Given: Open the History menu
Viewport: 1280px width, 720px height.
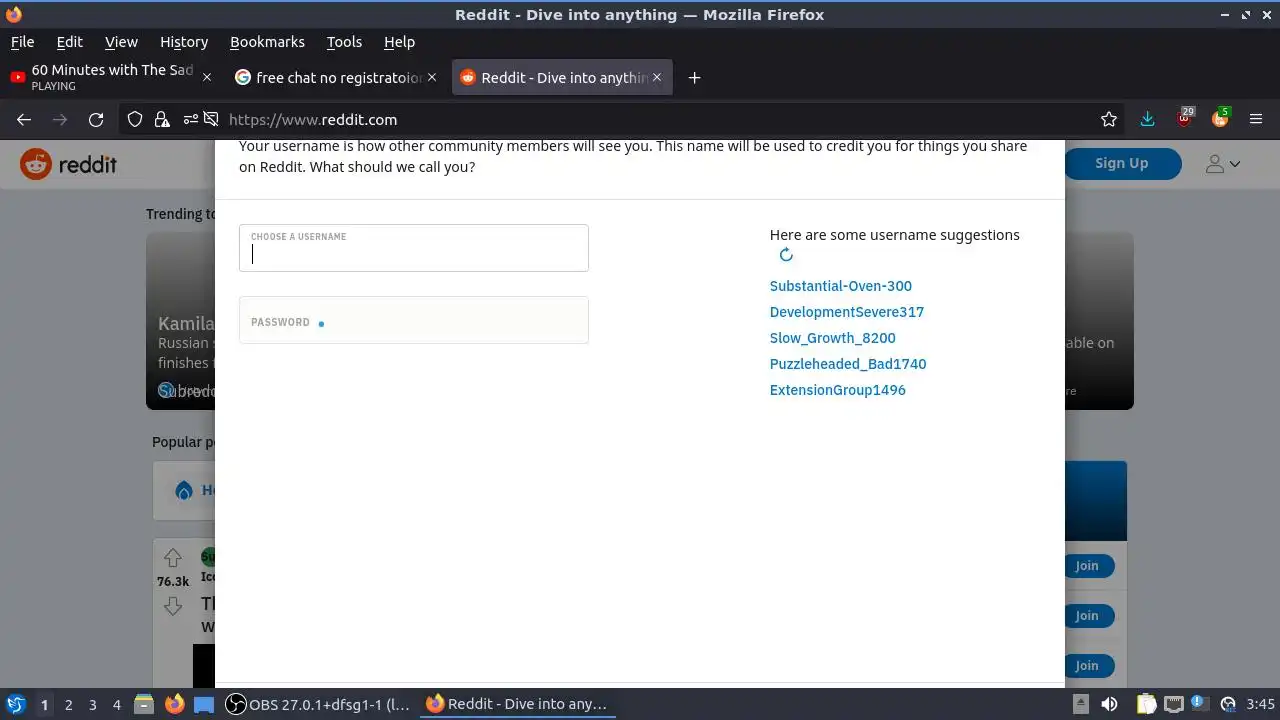Looking at the screenshot, I should click(184, 42).
